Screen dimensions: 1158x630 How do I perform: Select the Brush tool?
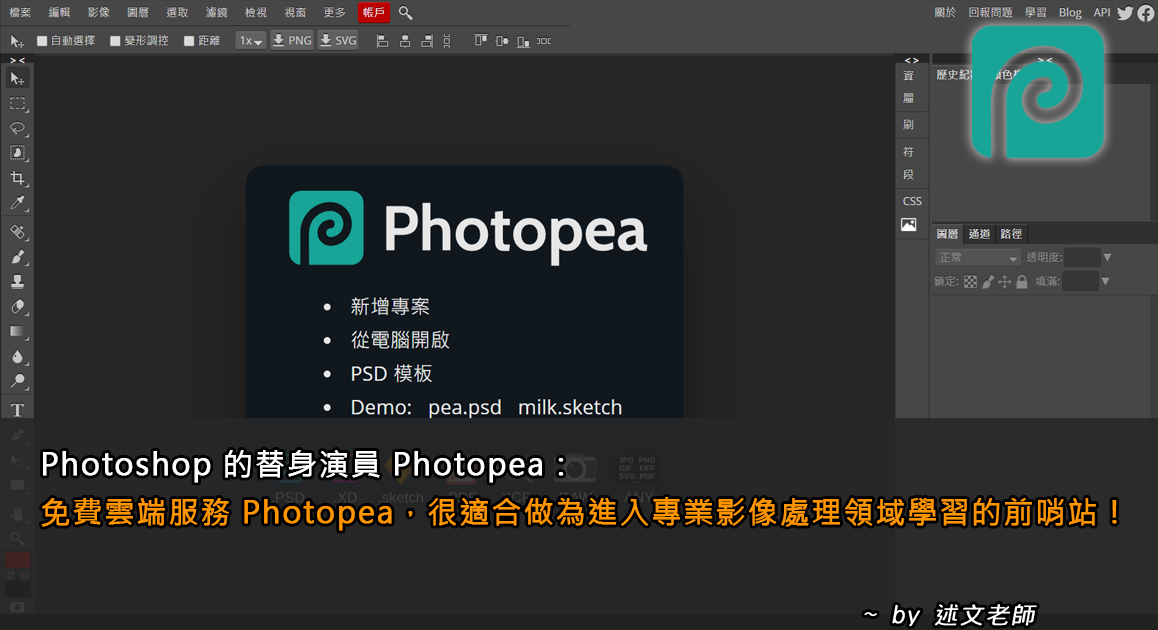[17, 257]
